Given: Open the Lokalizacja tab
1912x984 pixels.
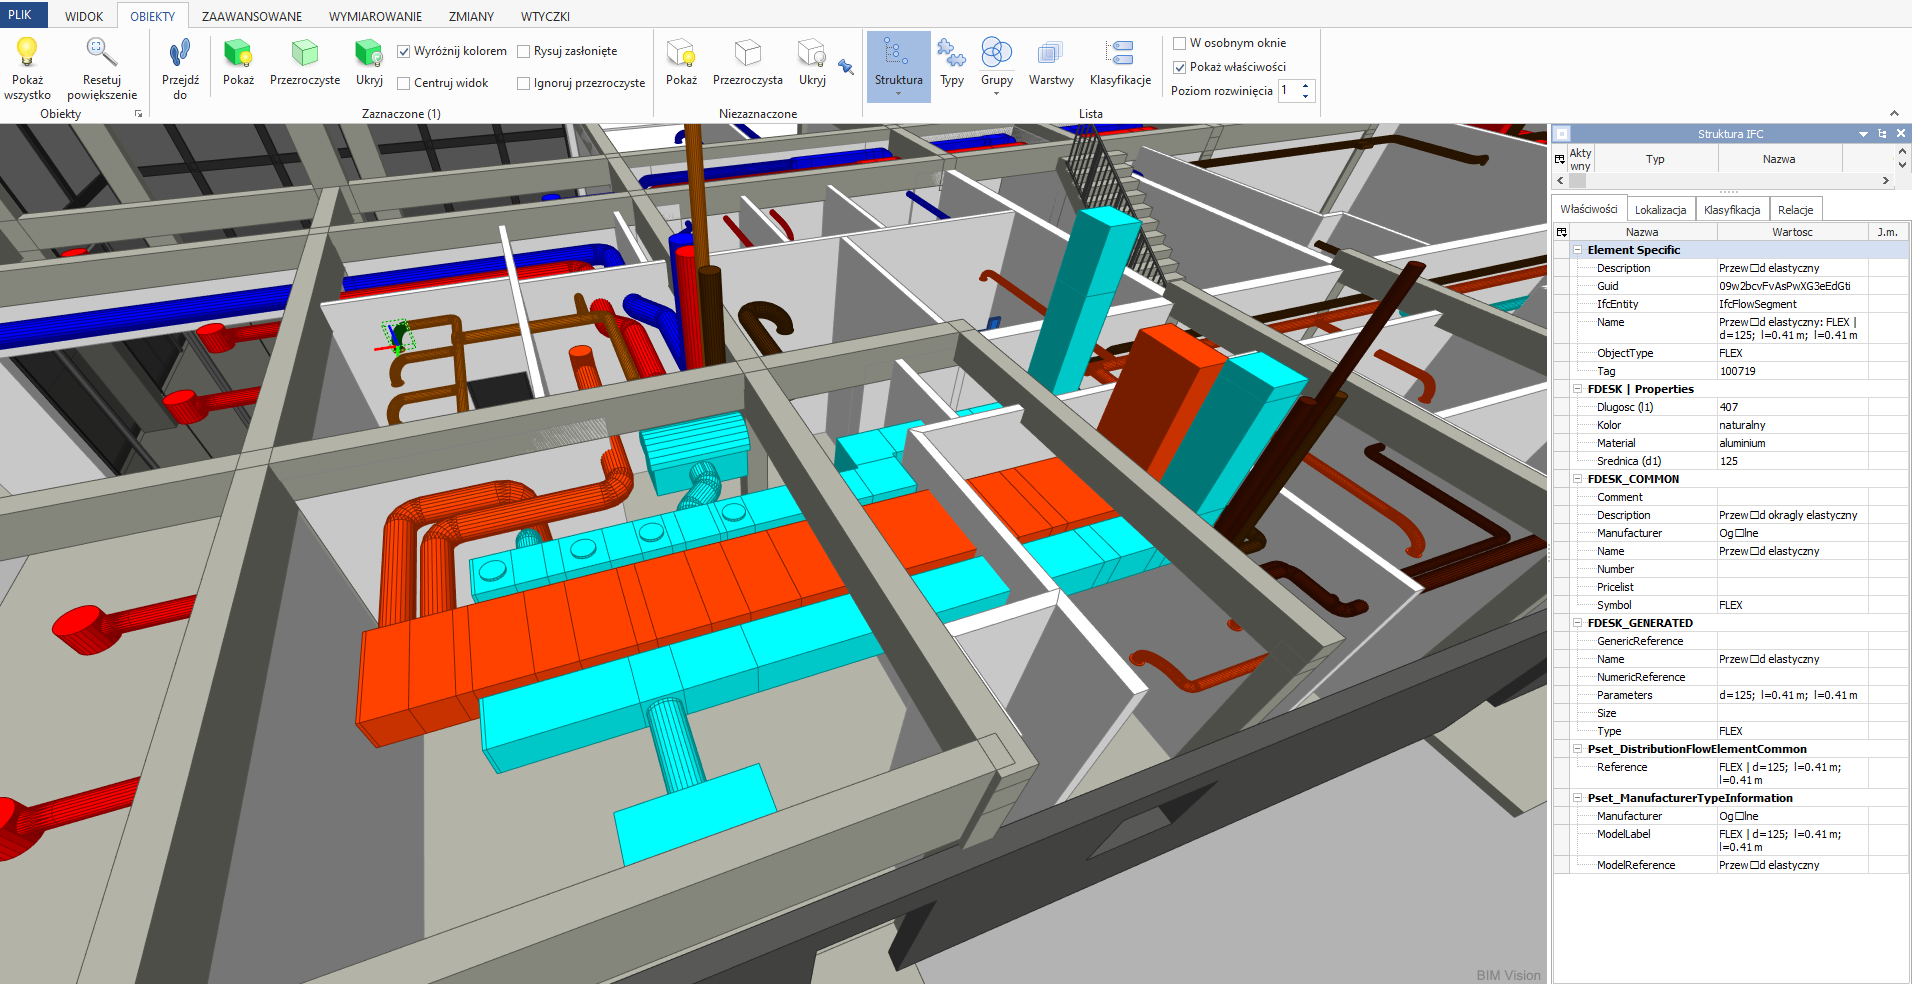Looking at the screenshot, I should [1660, 210].
